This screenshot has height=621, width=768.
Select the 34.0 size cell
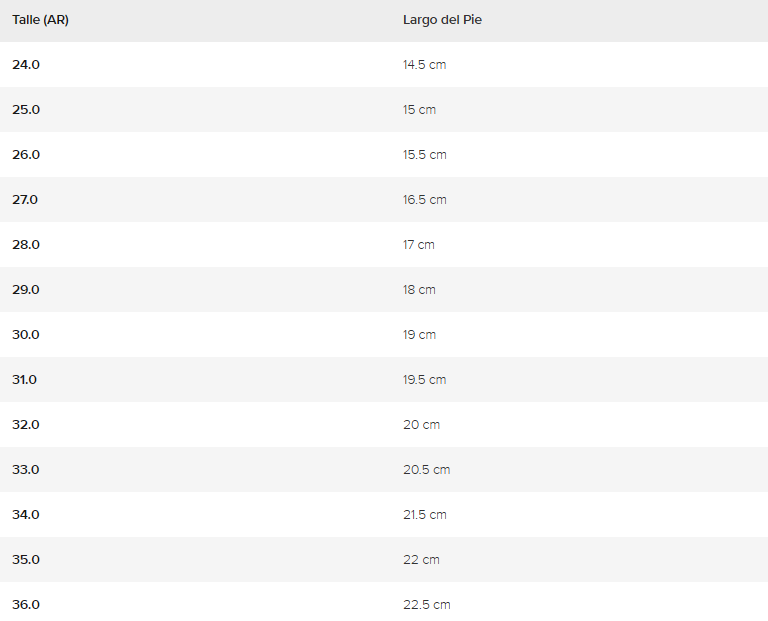[x=26, y=515]
